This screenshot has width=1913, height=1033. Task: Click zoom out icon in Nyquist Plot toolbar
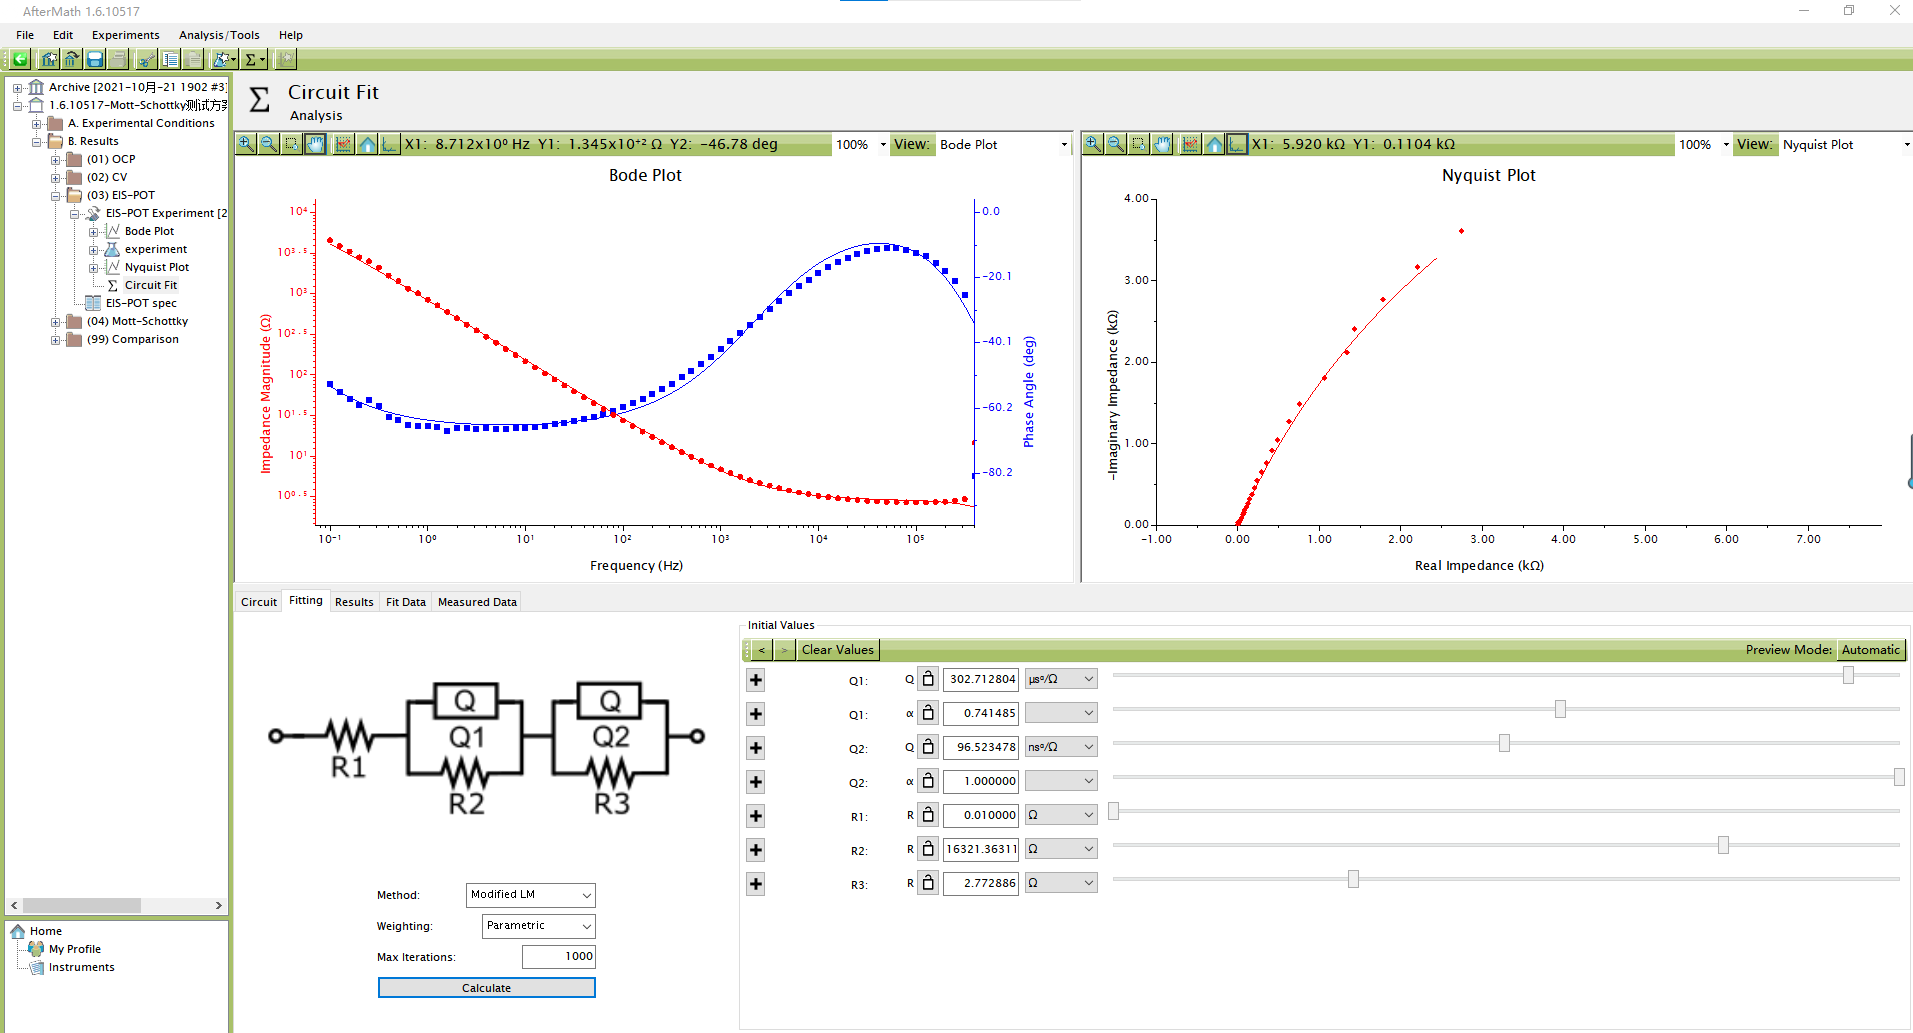pyautogui.click(x=1115, y=144)
